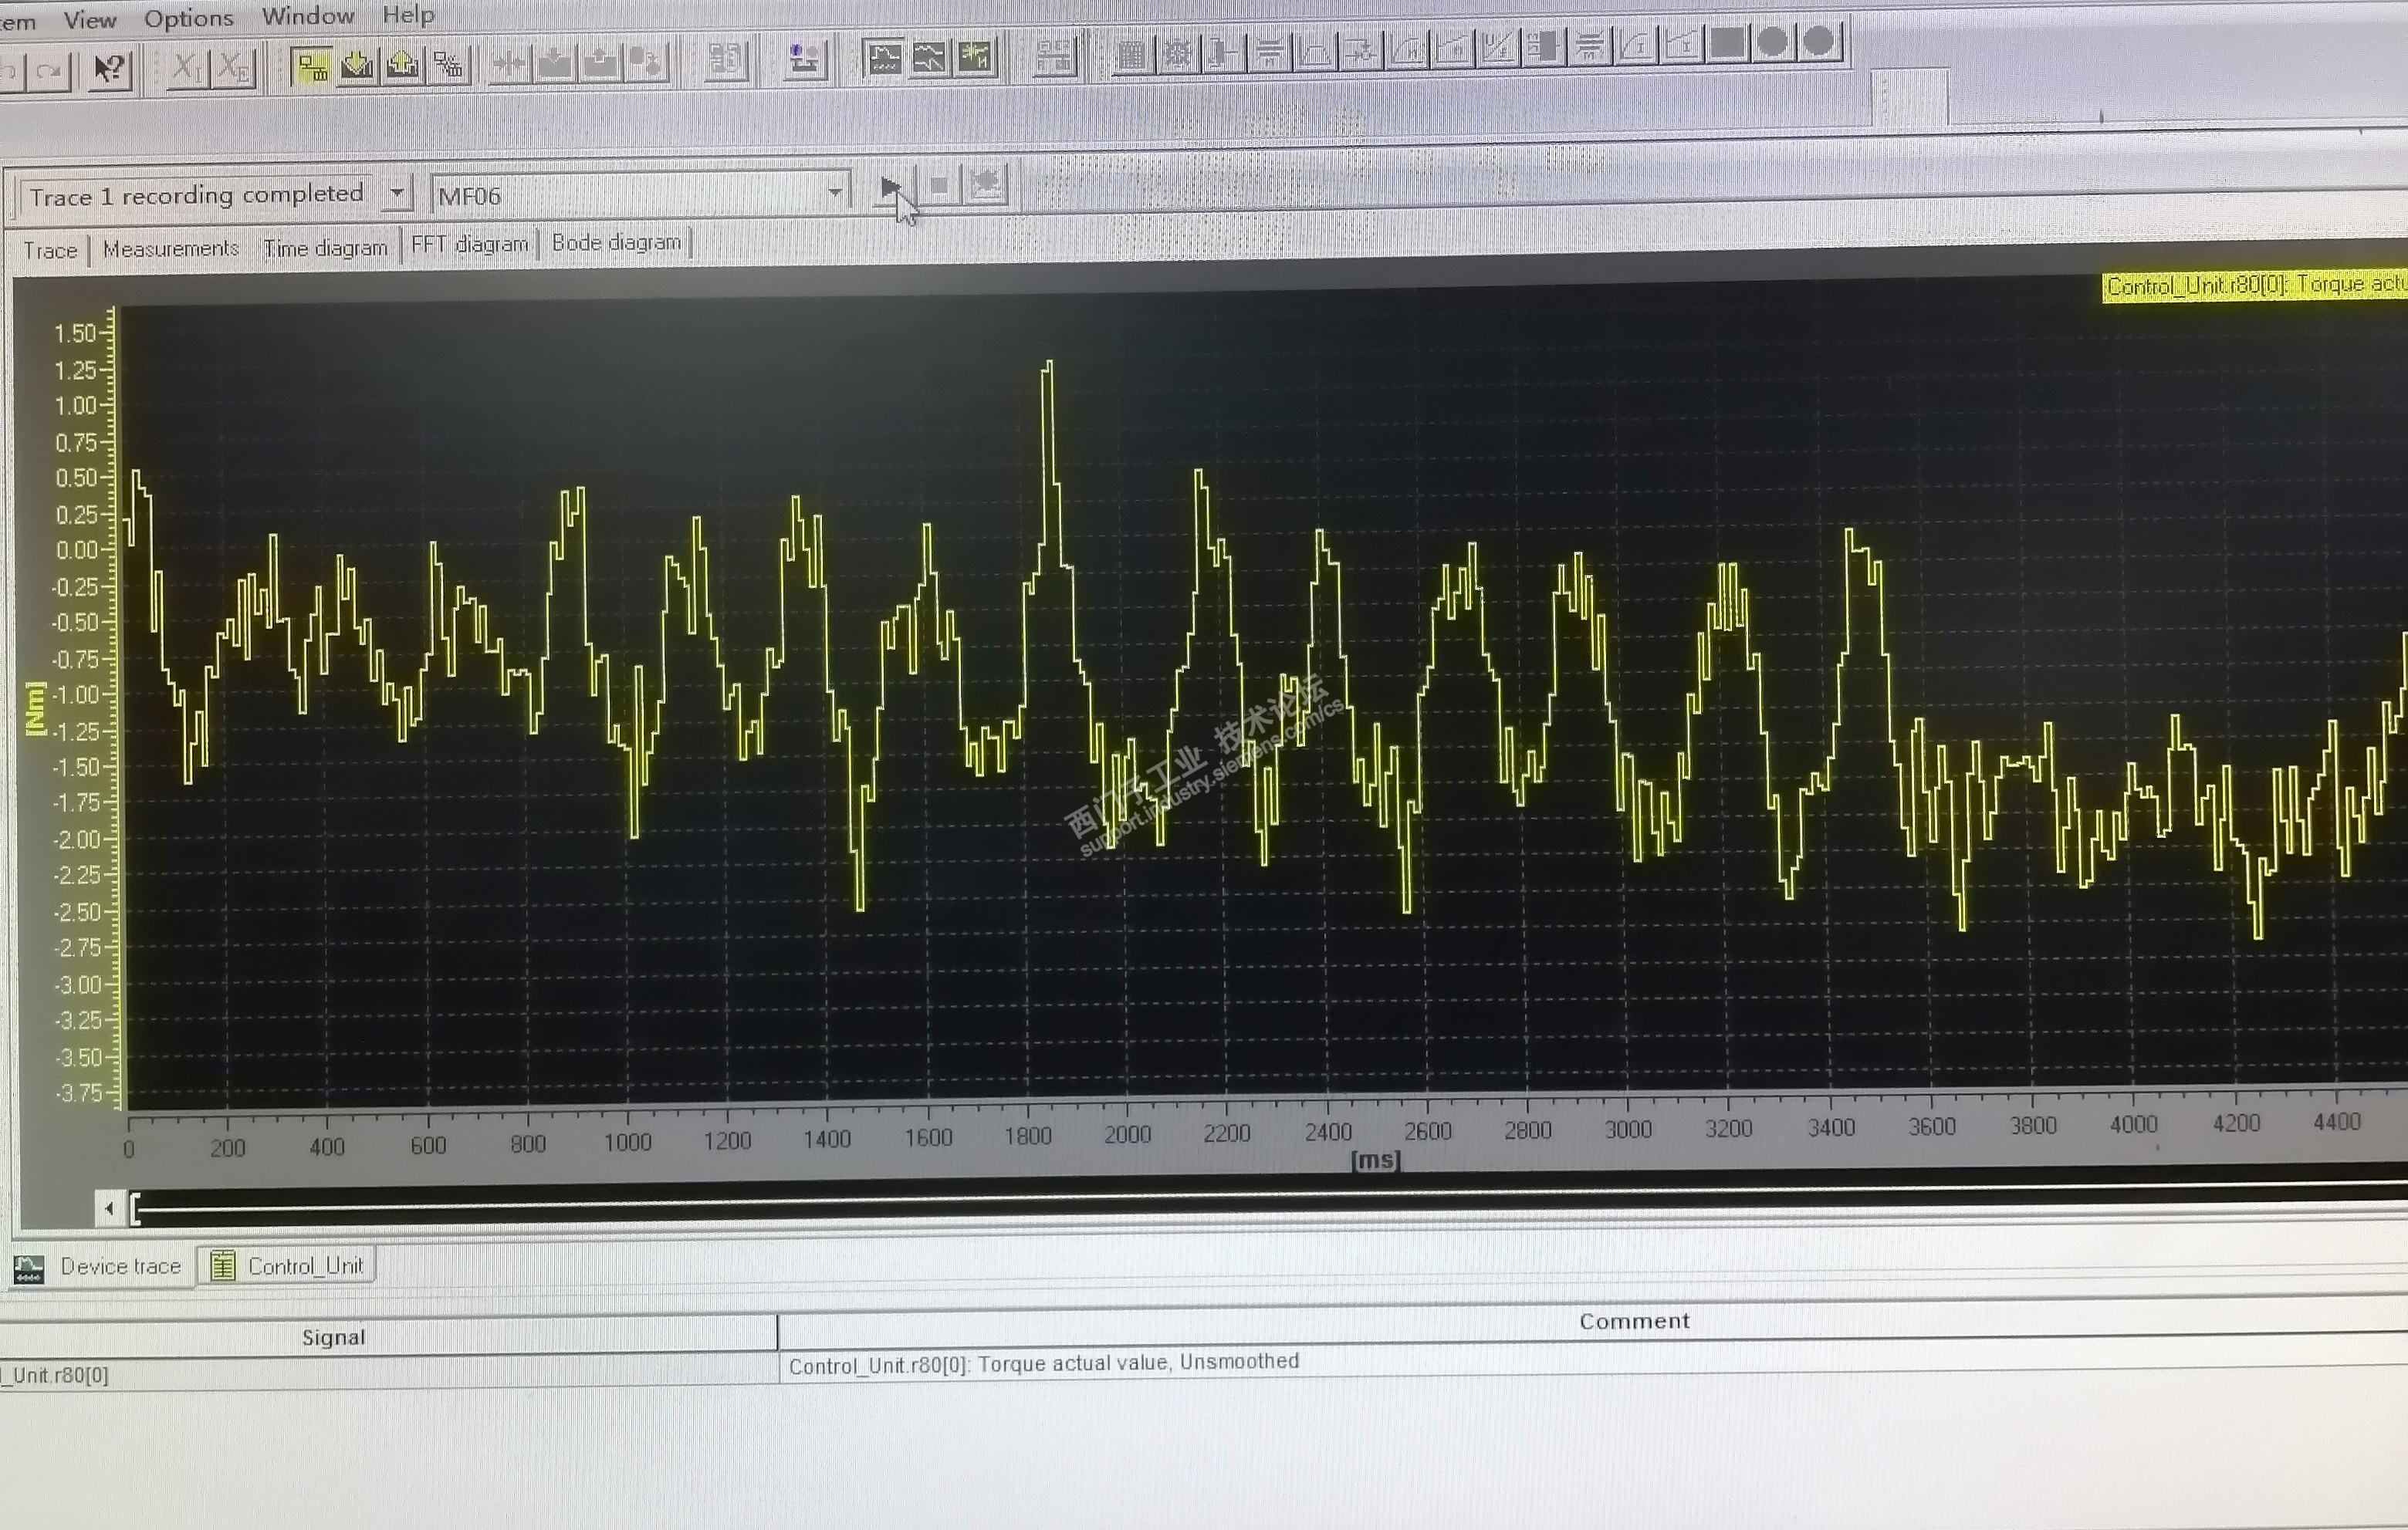This screenshot has width=2408, height=1530.
Task: Click the context help arrow icon
Action: 109,69
